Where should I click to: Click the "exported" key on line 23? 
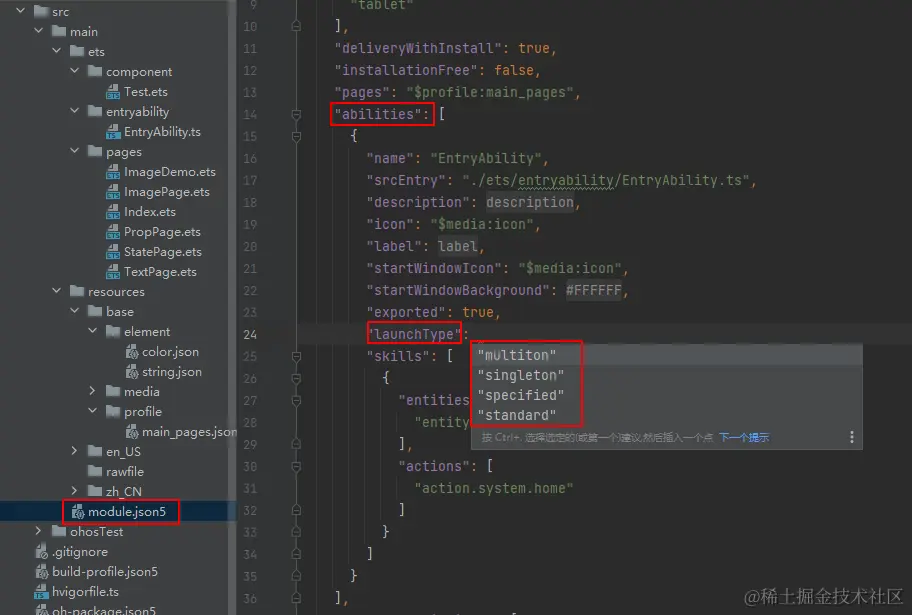(406, 312)
